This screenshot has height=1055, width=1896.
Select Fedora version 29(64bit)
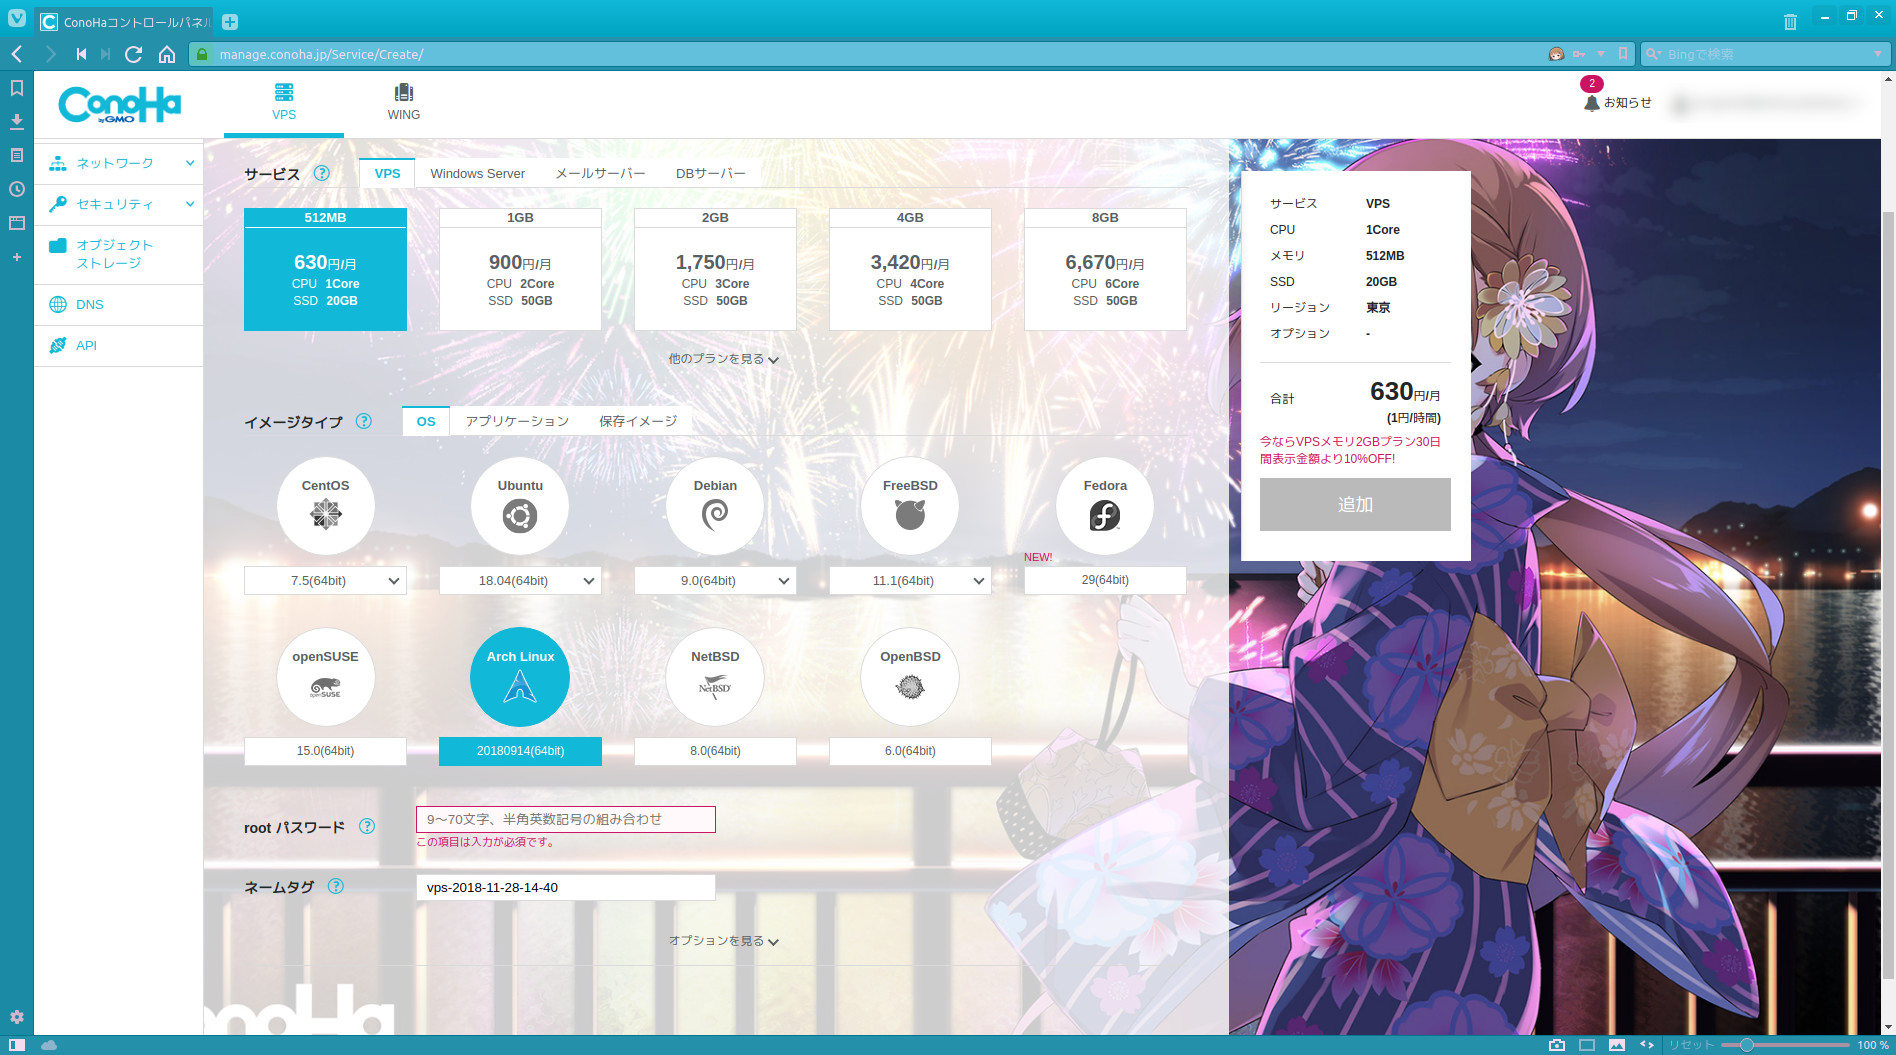[x=1105, y=580]
